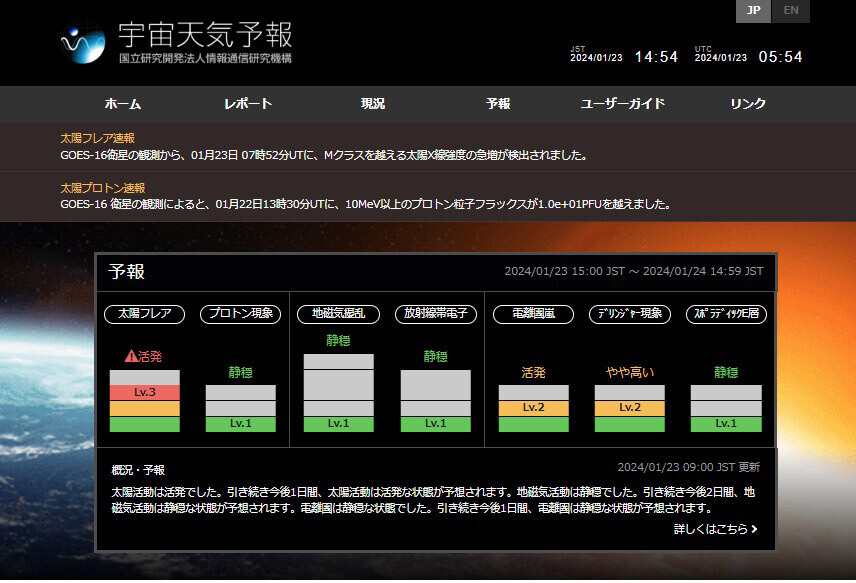Click the green Lv.1 bar under 地磁気擾乱

[x=338, y=424]
